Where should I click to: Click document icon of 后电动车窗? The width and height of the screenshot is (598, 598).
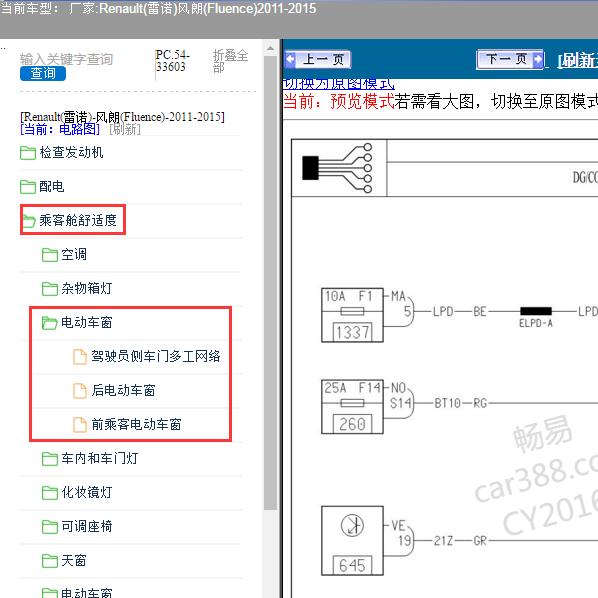pos(80,391)
